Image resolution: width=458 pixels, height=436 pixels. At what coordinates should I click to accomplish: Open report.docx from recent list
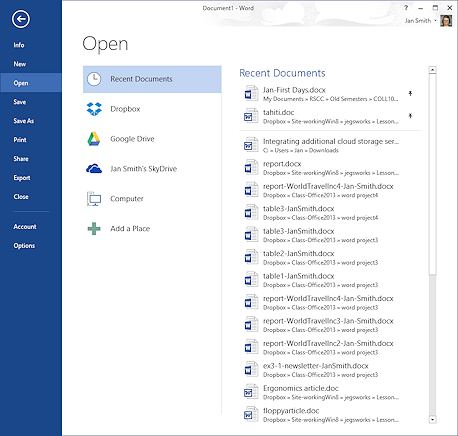click(x=330, y=167)
